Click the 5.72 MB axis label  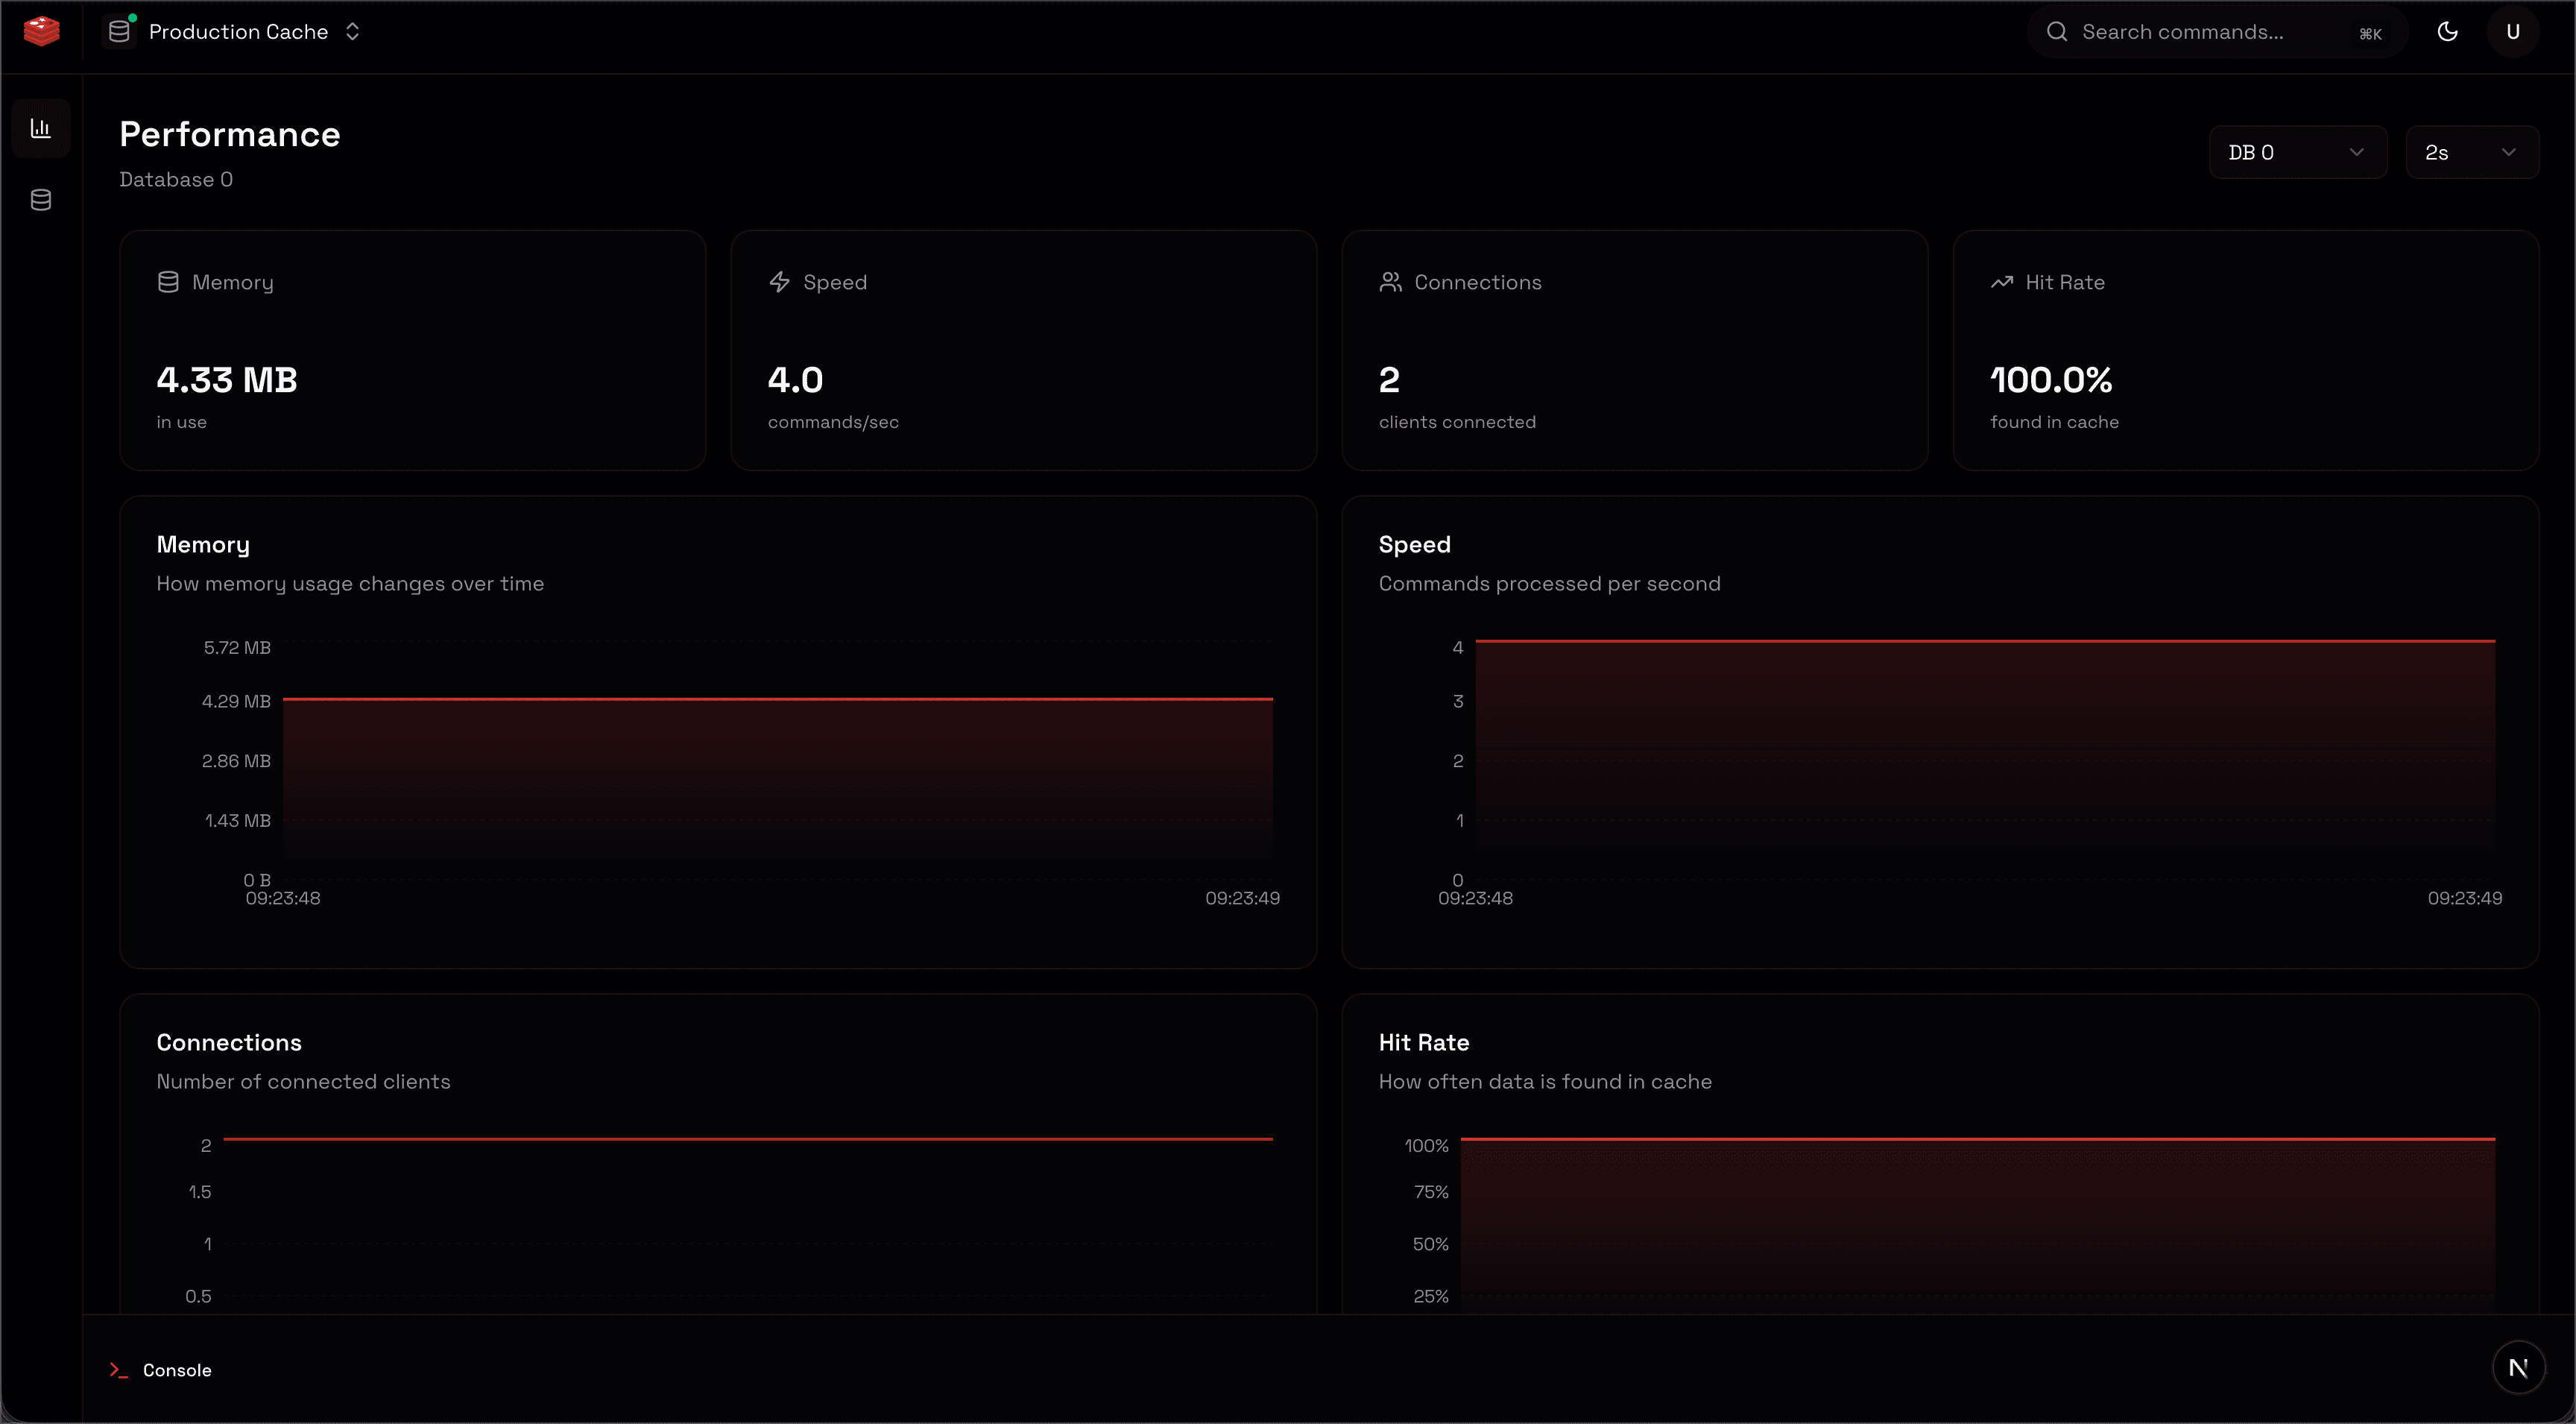click(x=237, y=647)
